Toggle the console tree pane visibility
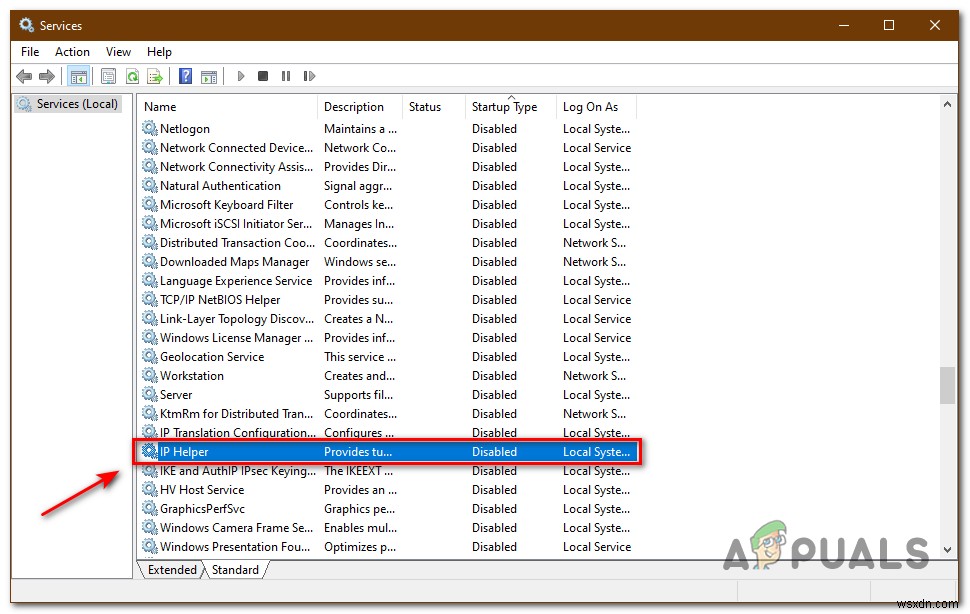 [79, 75]
